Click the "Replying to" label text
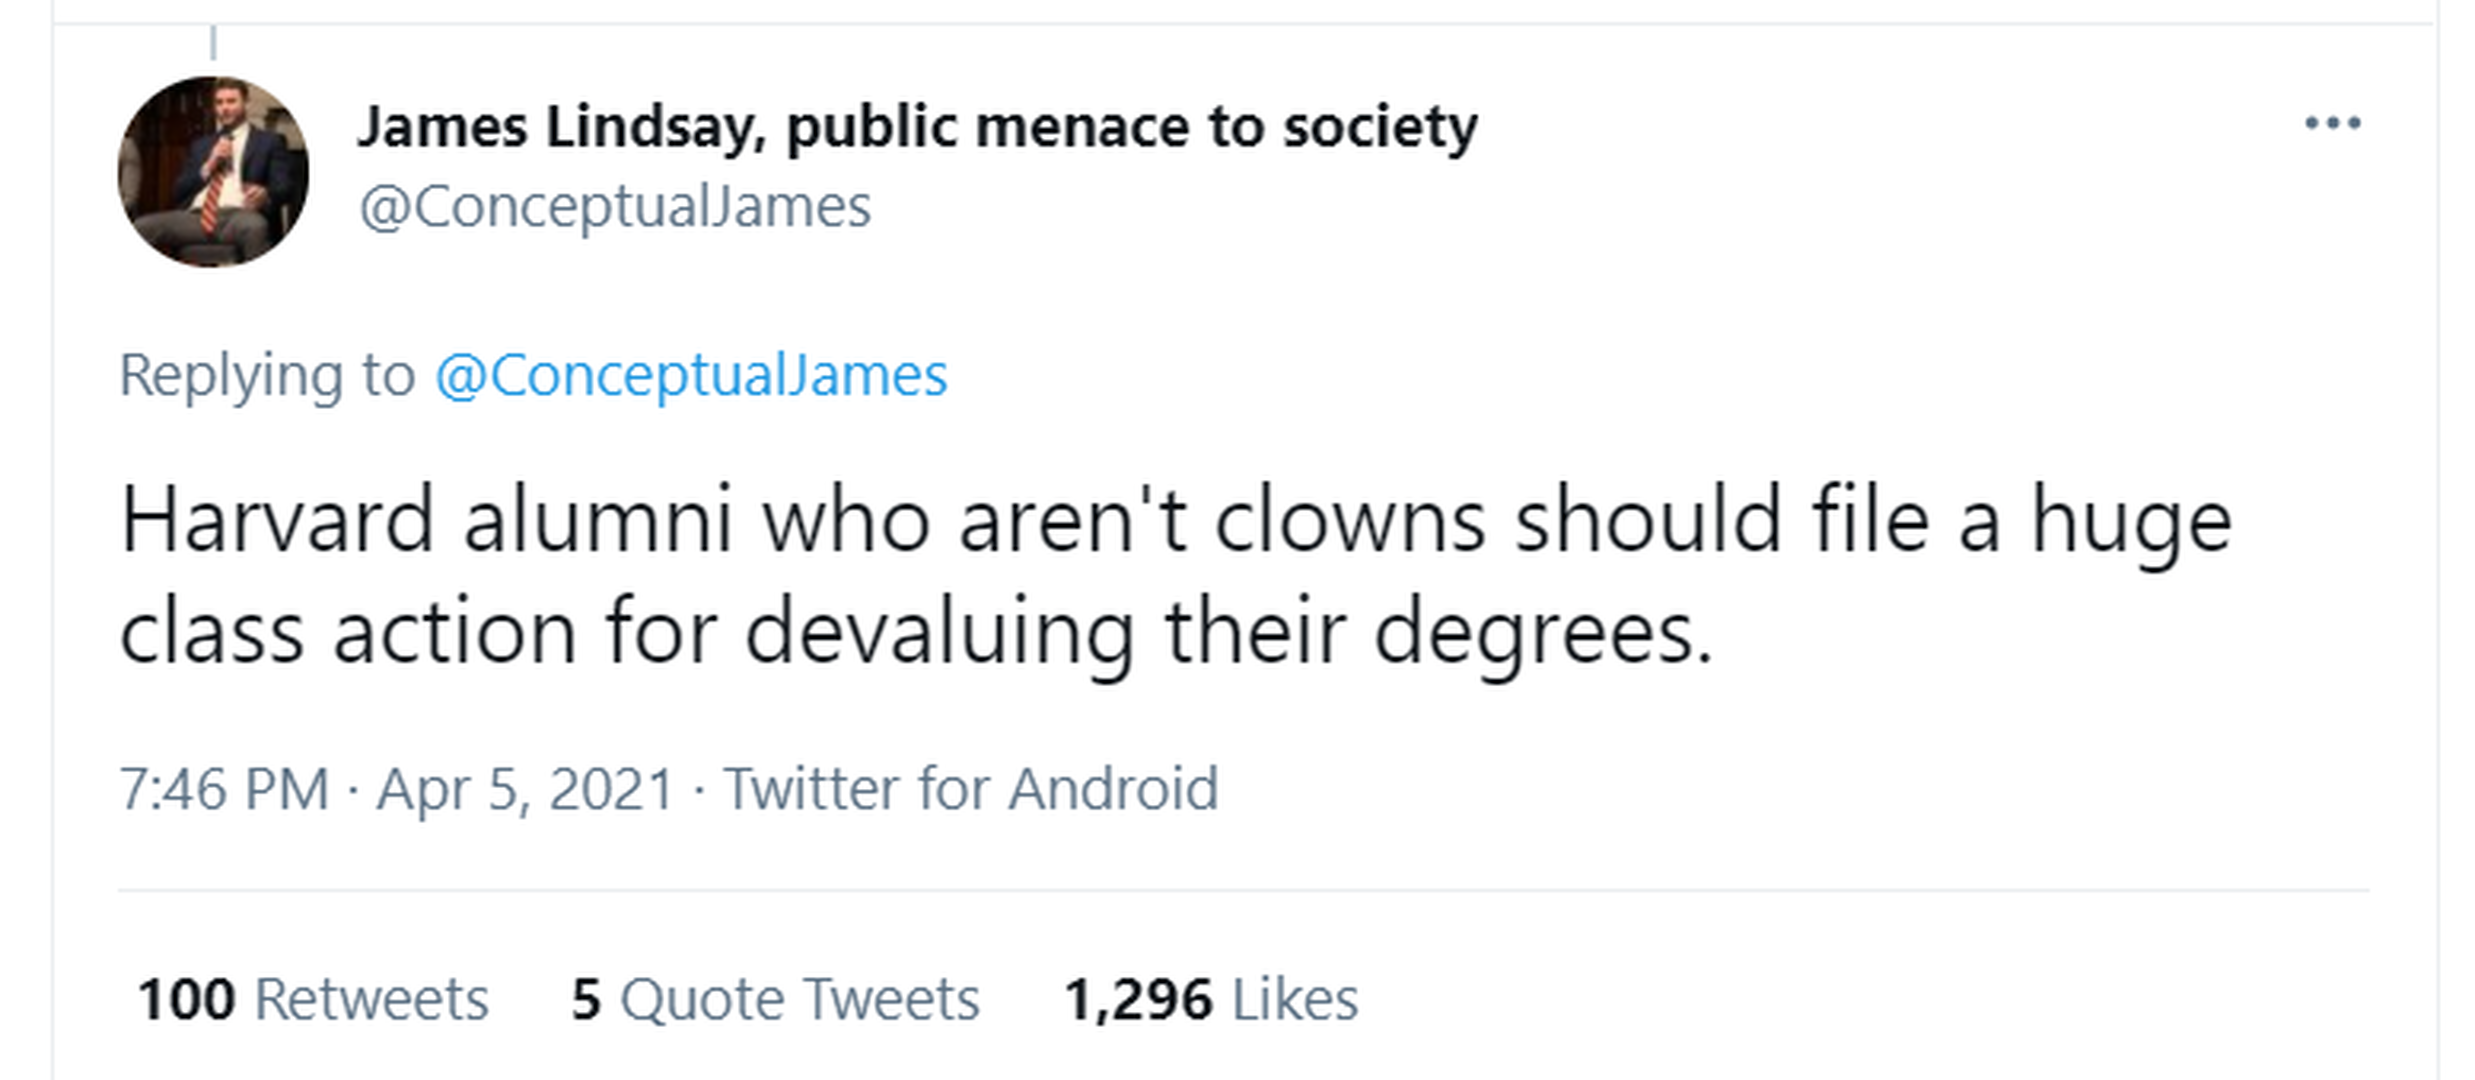Viewport: 2475px width, 1080px height. tap(267, 376)
